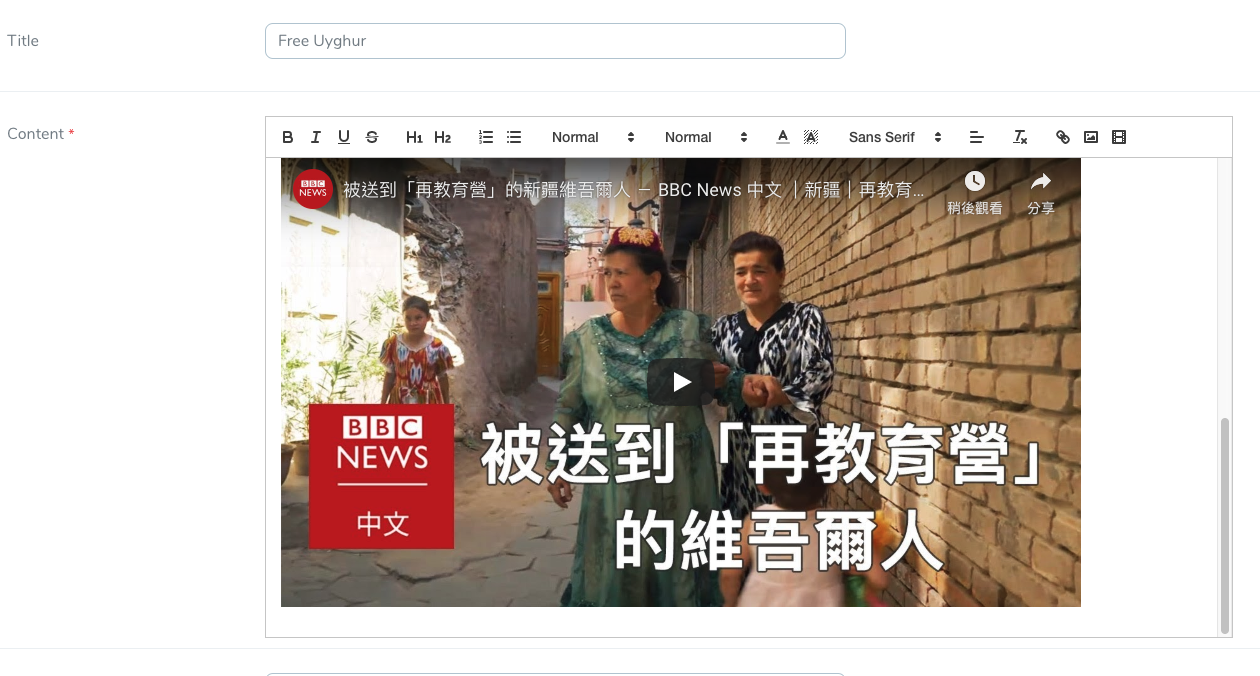Screen dimensions: 1260x676
Task: Click the 'Title' field label
Action: pyautogui.click(x=23, y=41)
